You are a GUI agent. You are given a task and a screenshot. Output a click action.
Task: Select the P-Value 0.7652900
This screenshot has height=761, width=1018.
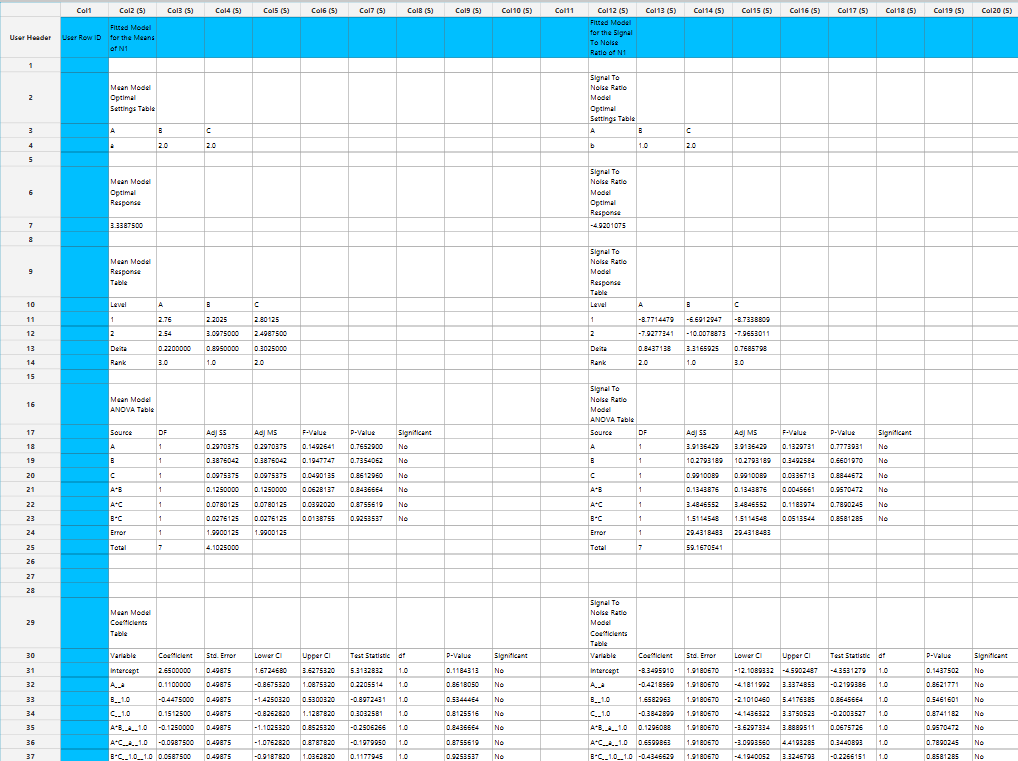click(372, 447)
